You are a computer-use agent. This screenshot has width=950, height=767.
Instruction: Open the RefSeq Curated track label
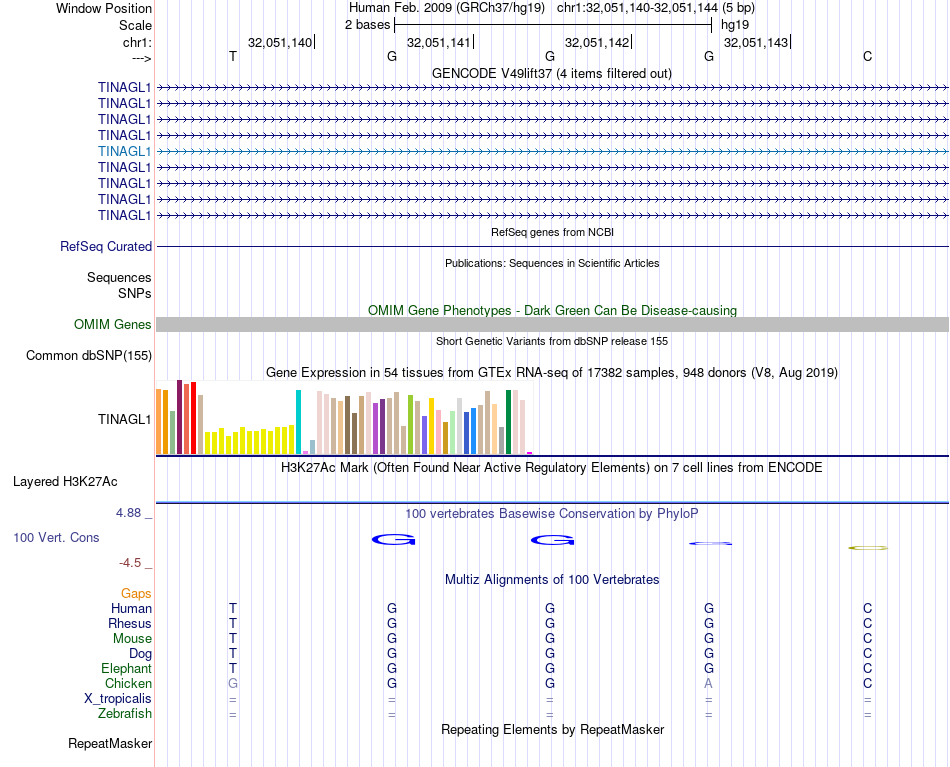pos(106,247)
